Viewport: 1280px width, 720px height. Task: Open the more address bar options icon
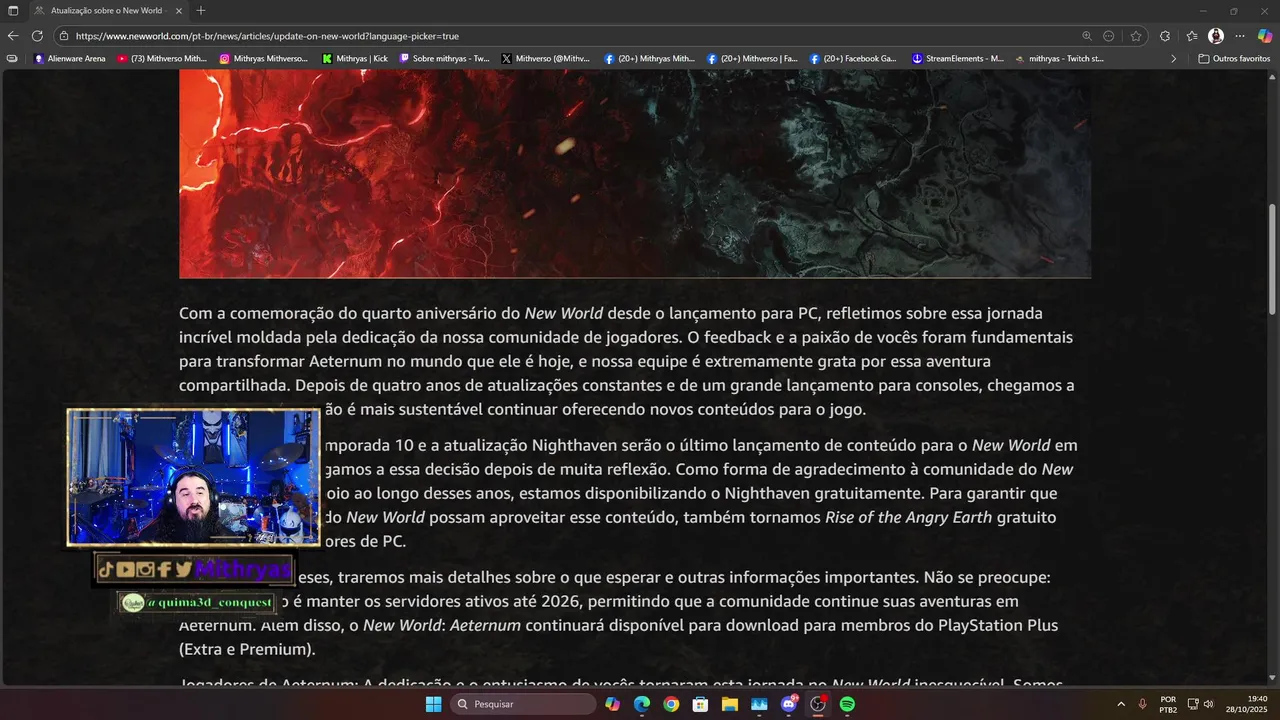(1109, 36)
